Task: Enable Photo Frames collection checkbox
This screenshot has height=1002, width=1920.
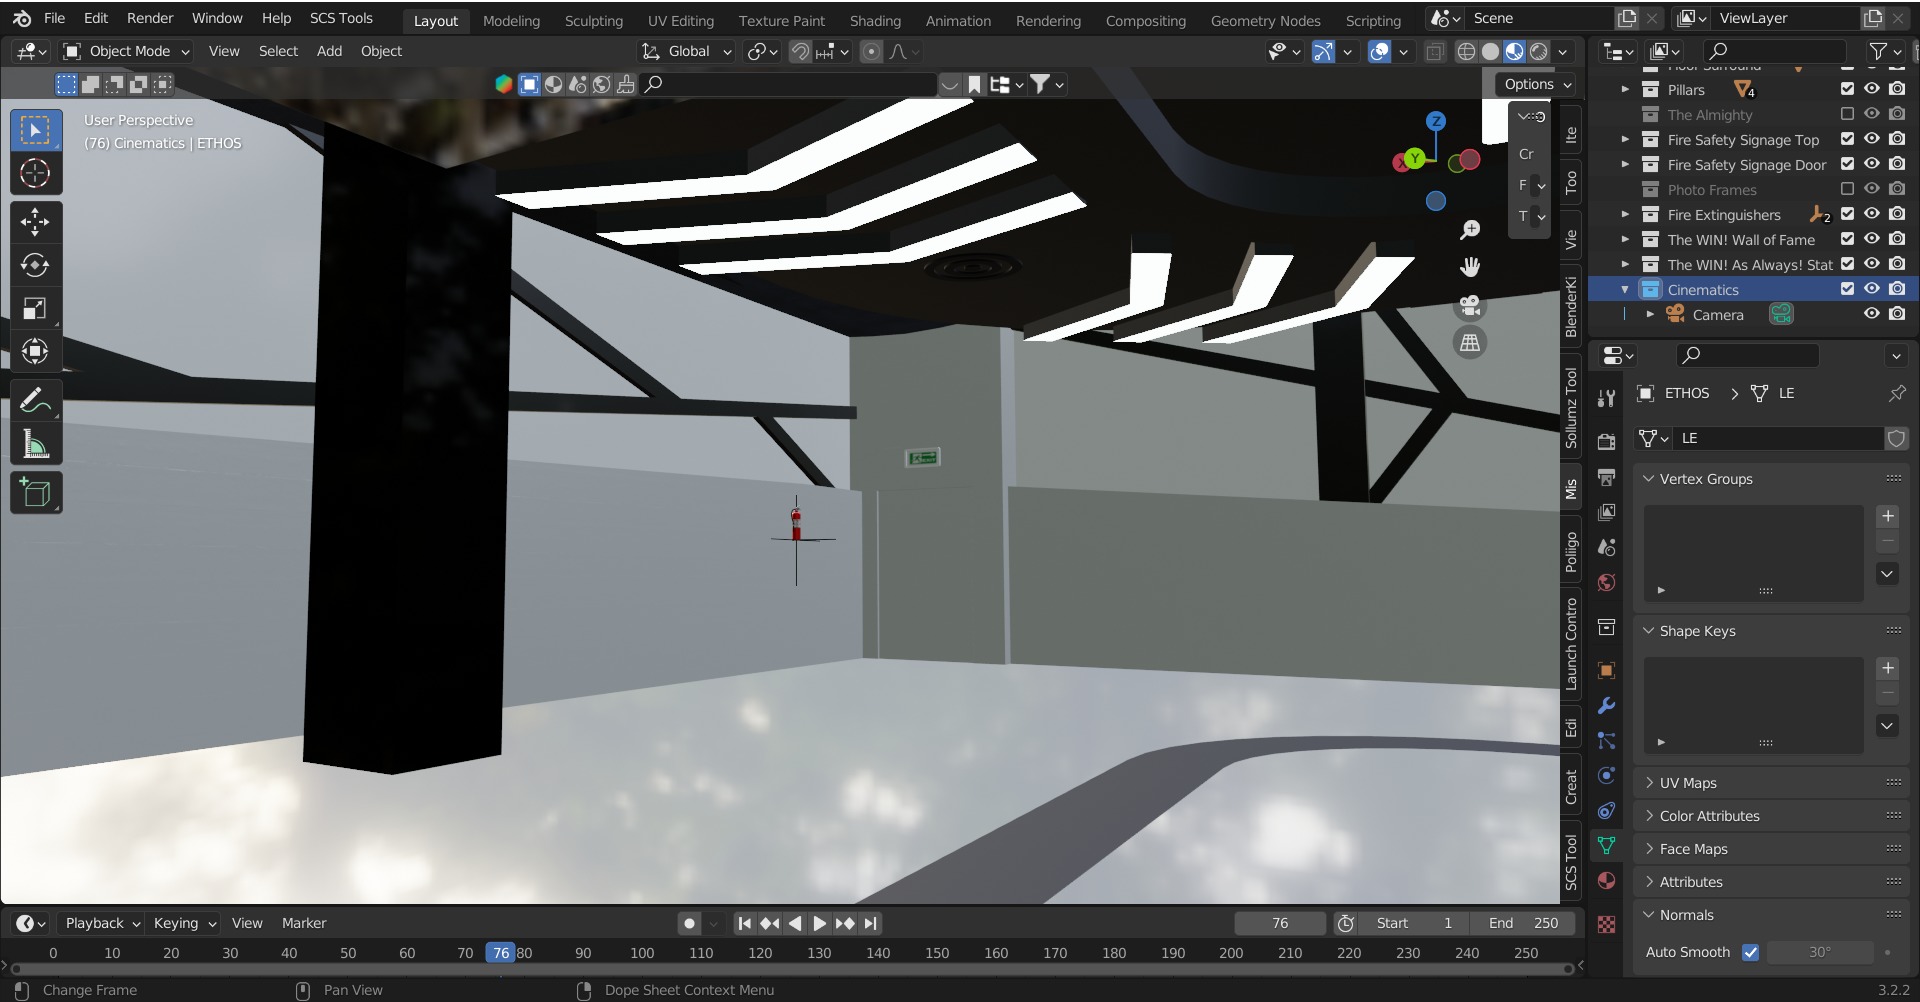Action: pyautogui.click(x=1847, y=189)
